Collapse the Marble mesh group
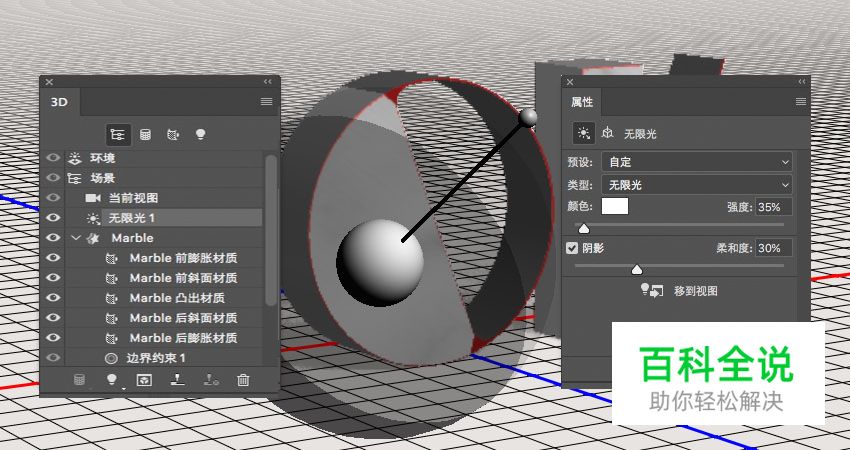 click(x=76, y=238)
